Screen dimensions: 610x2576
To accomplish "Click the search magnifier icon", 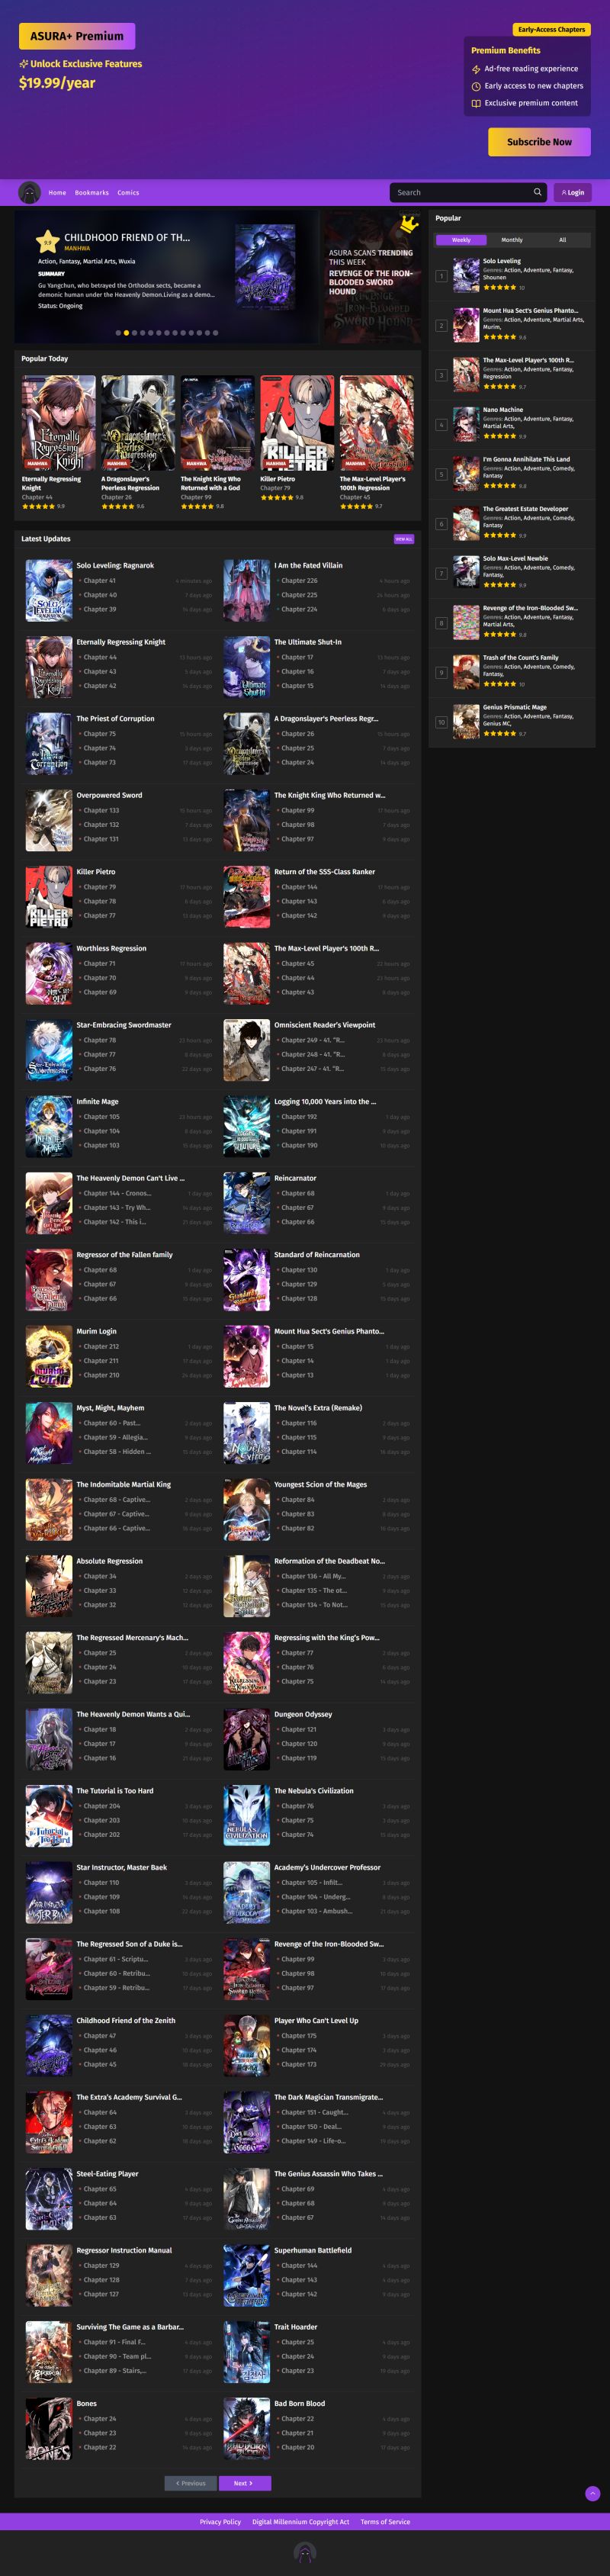I will [537, 192].
